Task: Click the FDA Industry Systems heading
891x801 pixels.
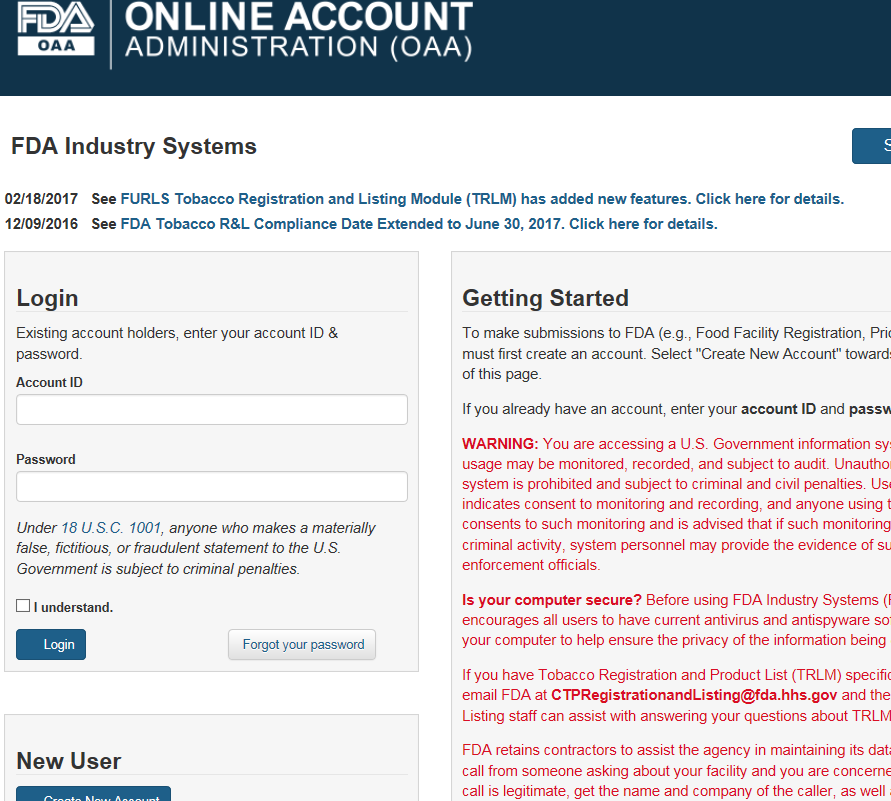Action: pyautogui.click(x=134, y=147)
